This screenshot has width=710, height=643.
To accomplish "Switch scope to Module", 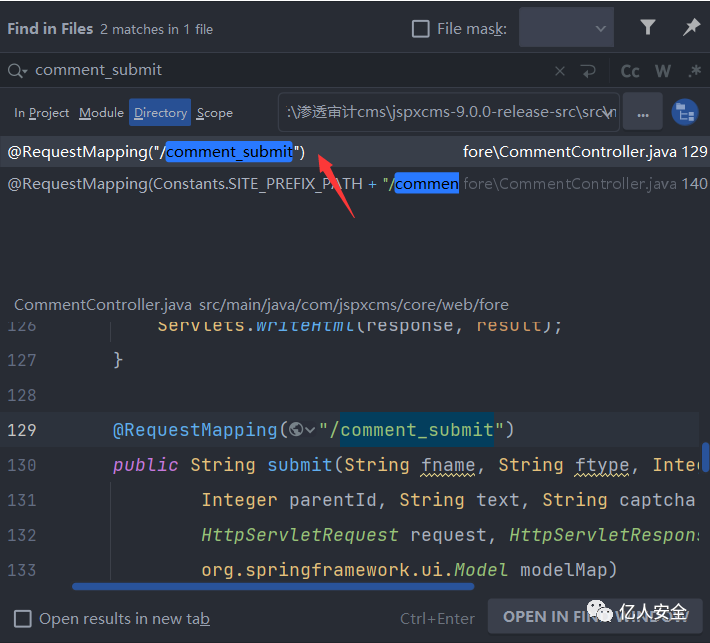I will pyautogui.click(x=101, y=113).
